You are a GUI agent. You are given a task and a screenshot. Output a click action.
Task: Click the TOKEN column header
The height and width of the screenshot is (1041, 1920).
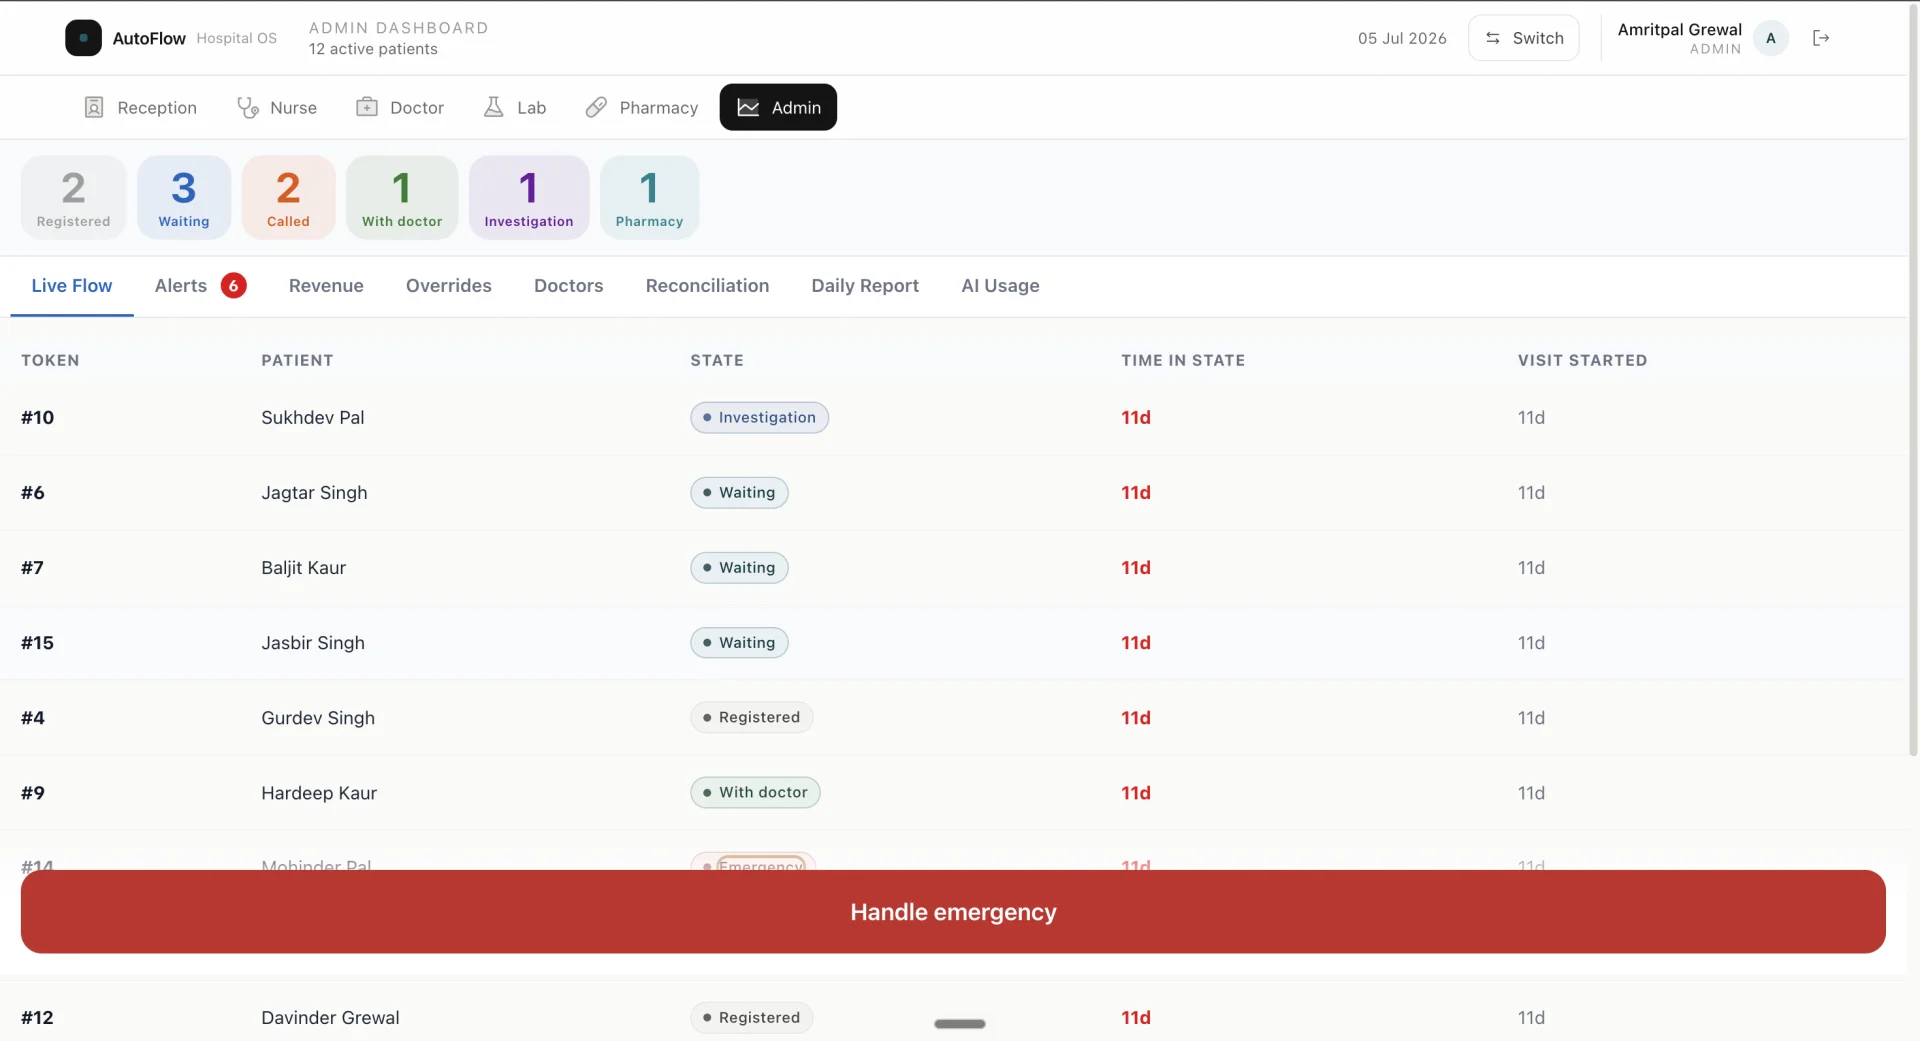coord(50,360)
